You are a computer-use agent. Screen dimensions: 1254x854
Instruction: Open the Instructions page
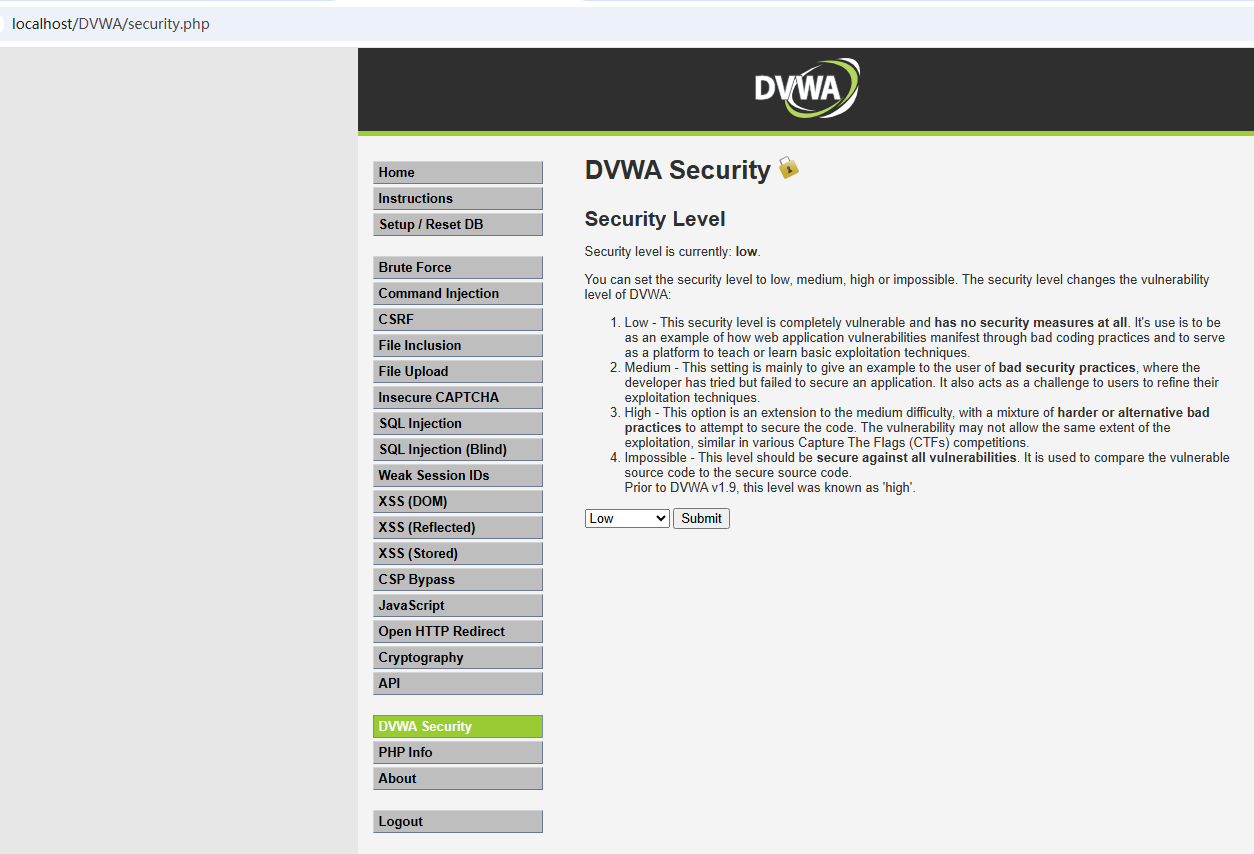pyautogui.click(x=458, y=198)
